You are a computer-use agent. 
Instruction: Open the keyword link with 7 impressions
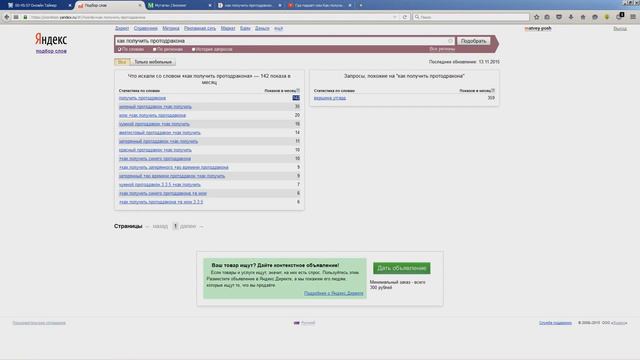160,184
